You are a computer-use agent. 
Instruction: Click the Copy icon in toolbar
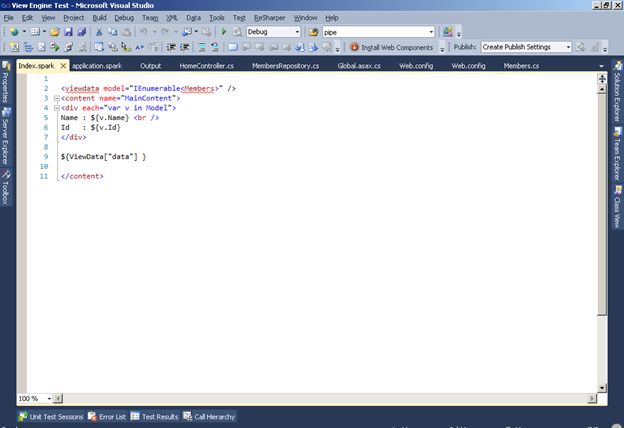point(113,32)
